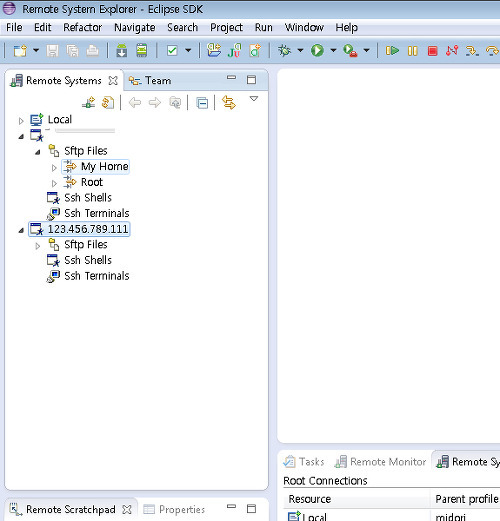This screenshot has width=500, height=521.
Task: Click the New Android XML file icon
Action: pos(255,51)
